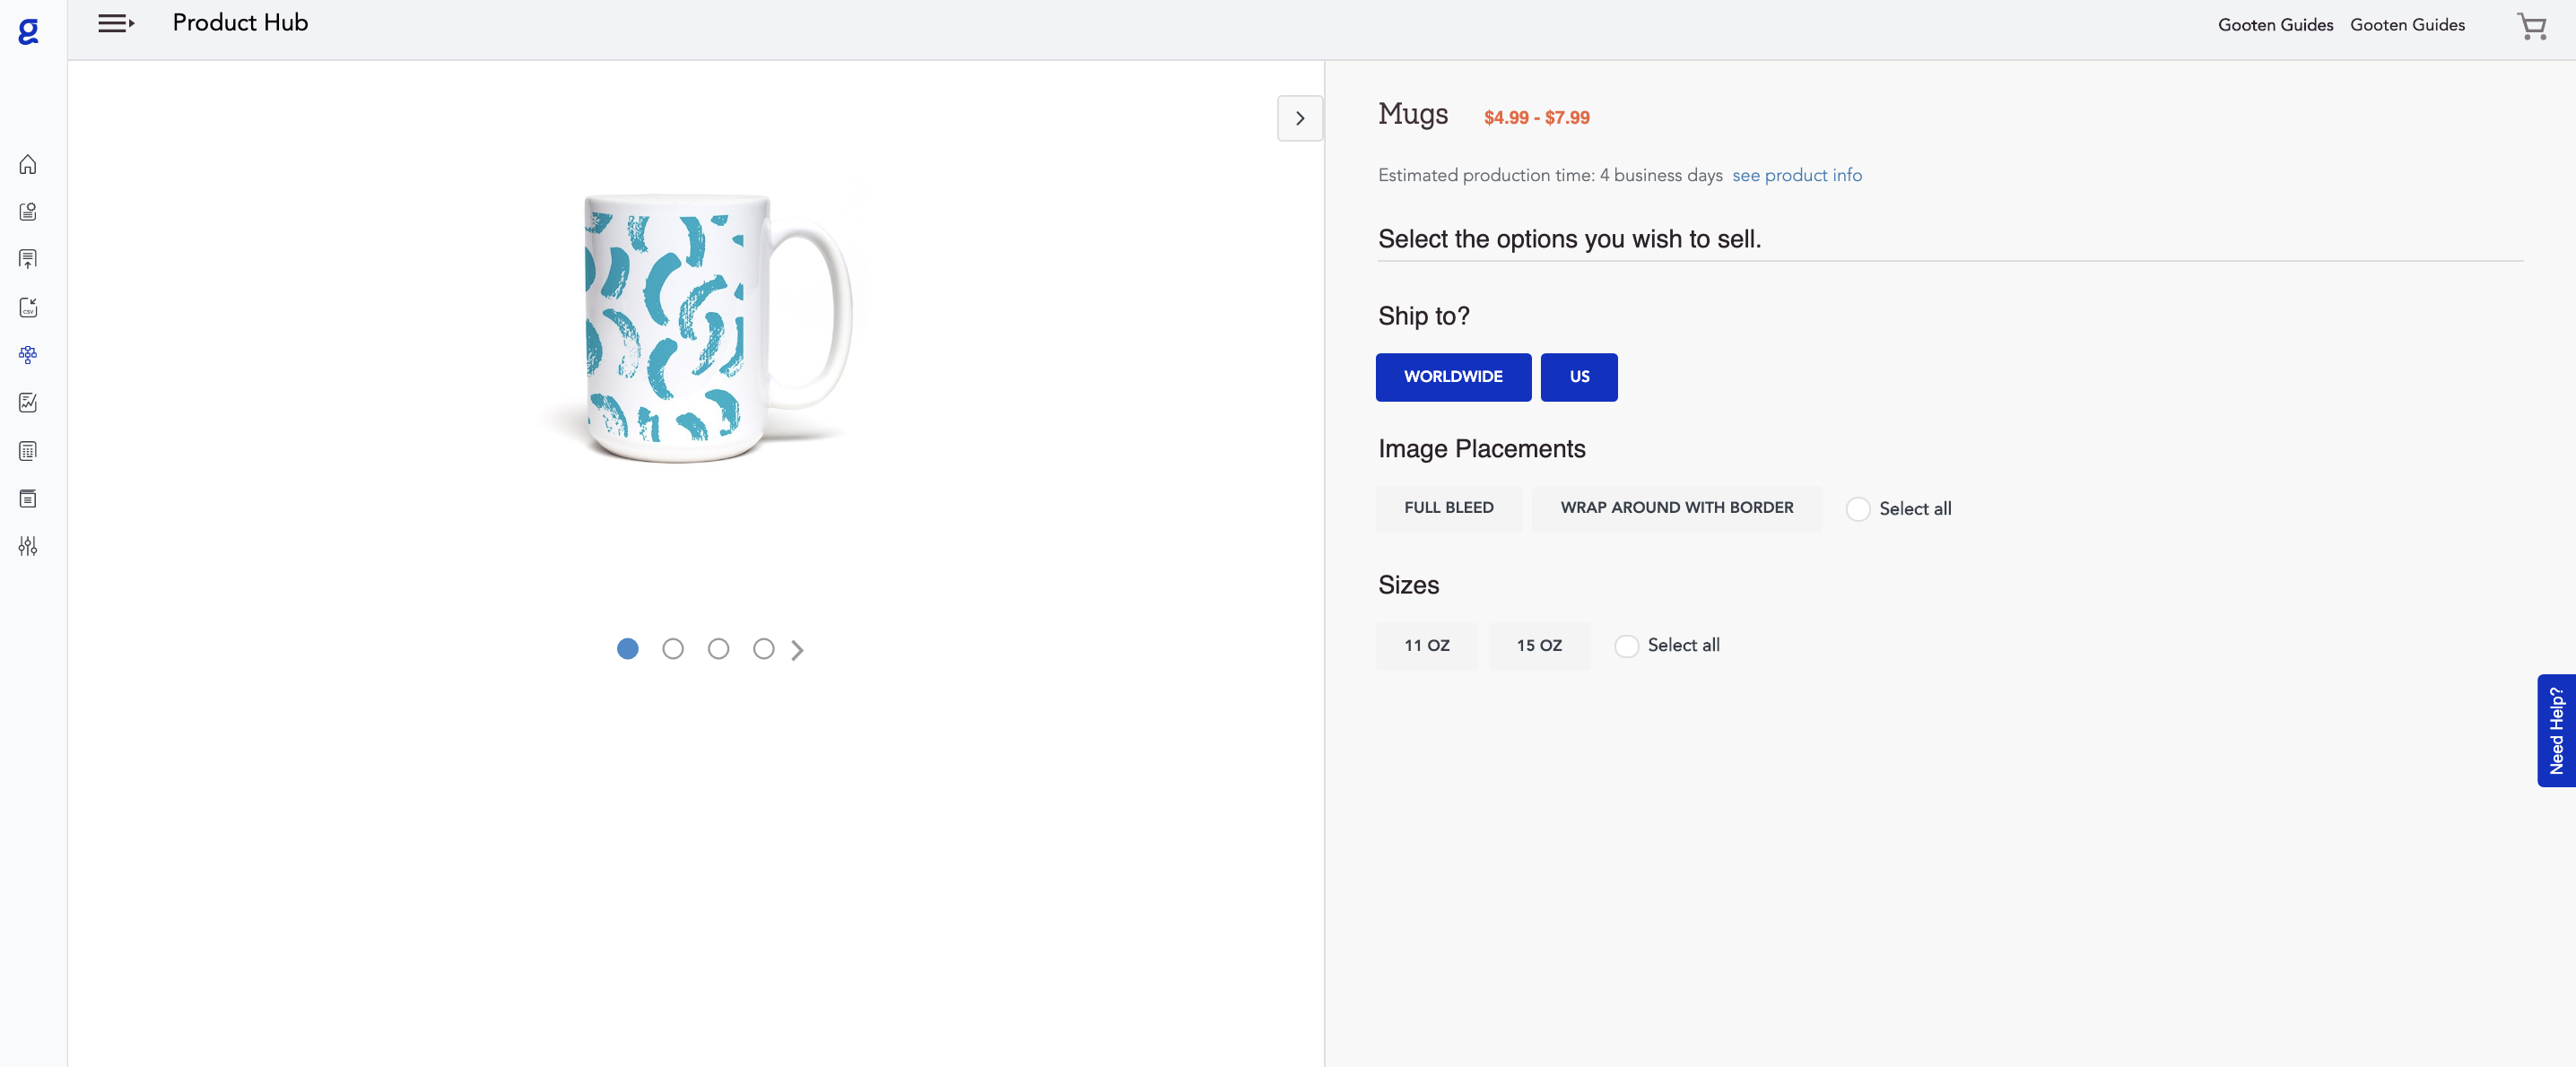Jump to the second carousel dot
Image resolution: width=2576 pixels, height=1067 pixels.
pyautogui.click(x=673, y=649)
